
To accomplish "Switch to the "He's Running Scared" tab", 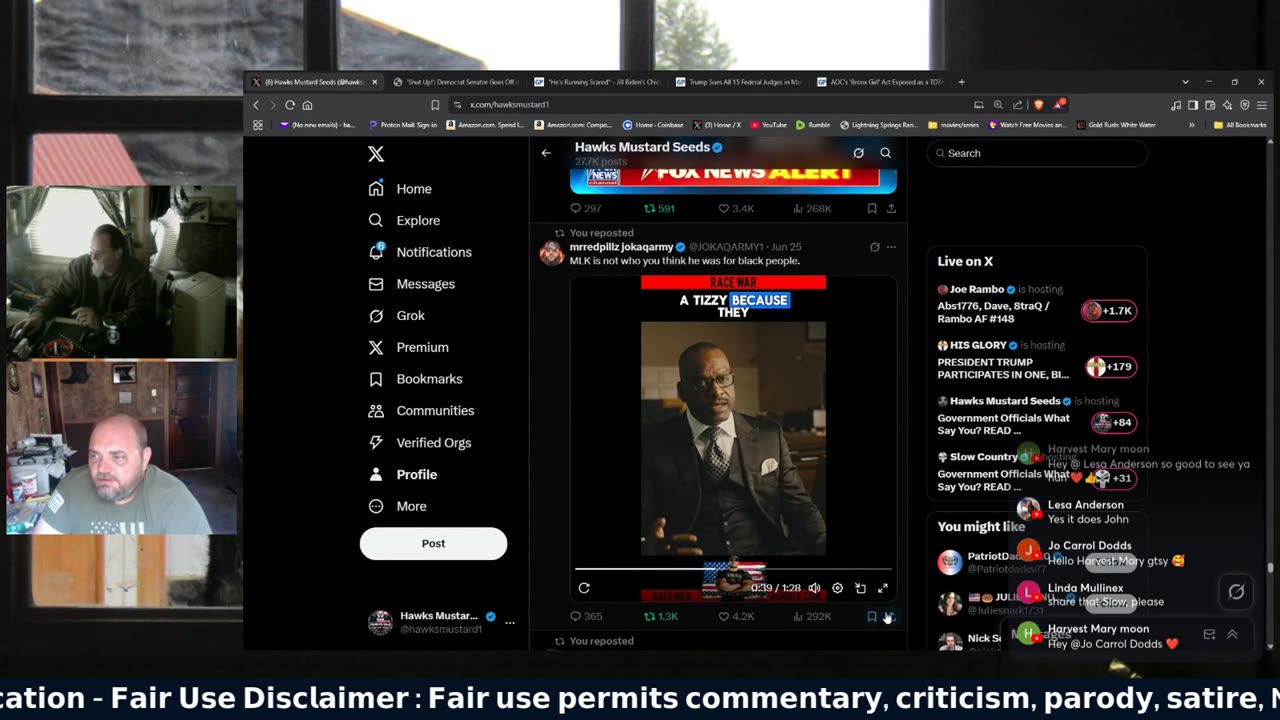I will pyautogui.click(x=596, y=82).
